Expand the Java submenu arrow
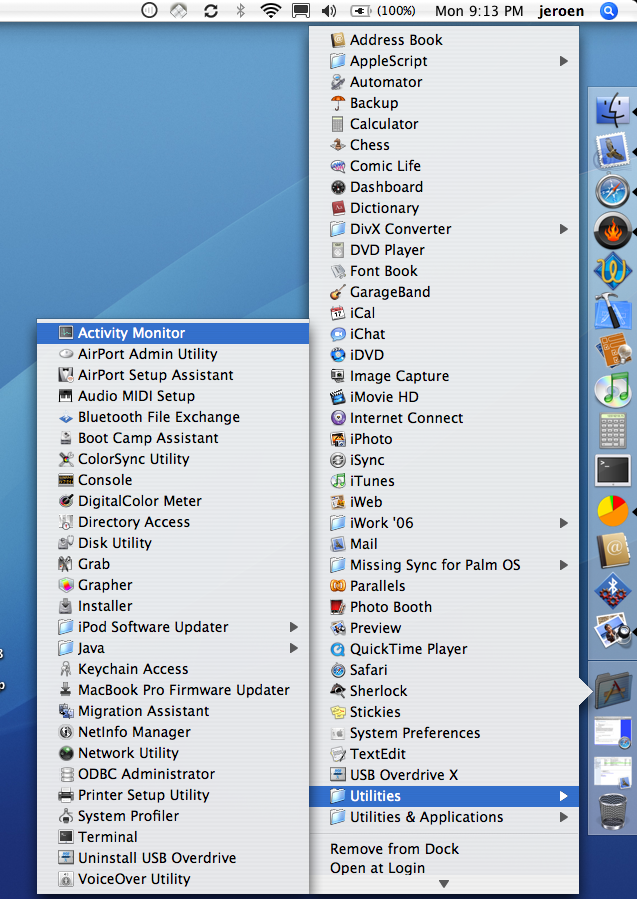 tap(294, 648)
